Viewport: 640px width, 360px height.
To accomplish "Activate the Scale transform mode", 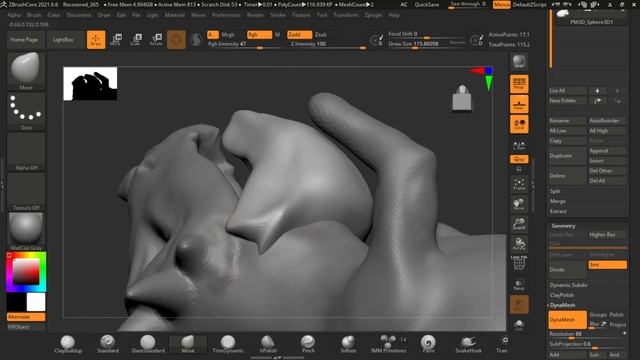I will [136, 40].
